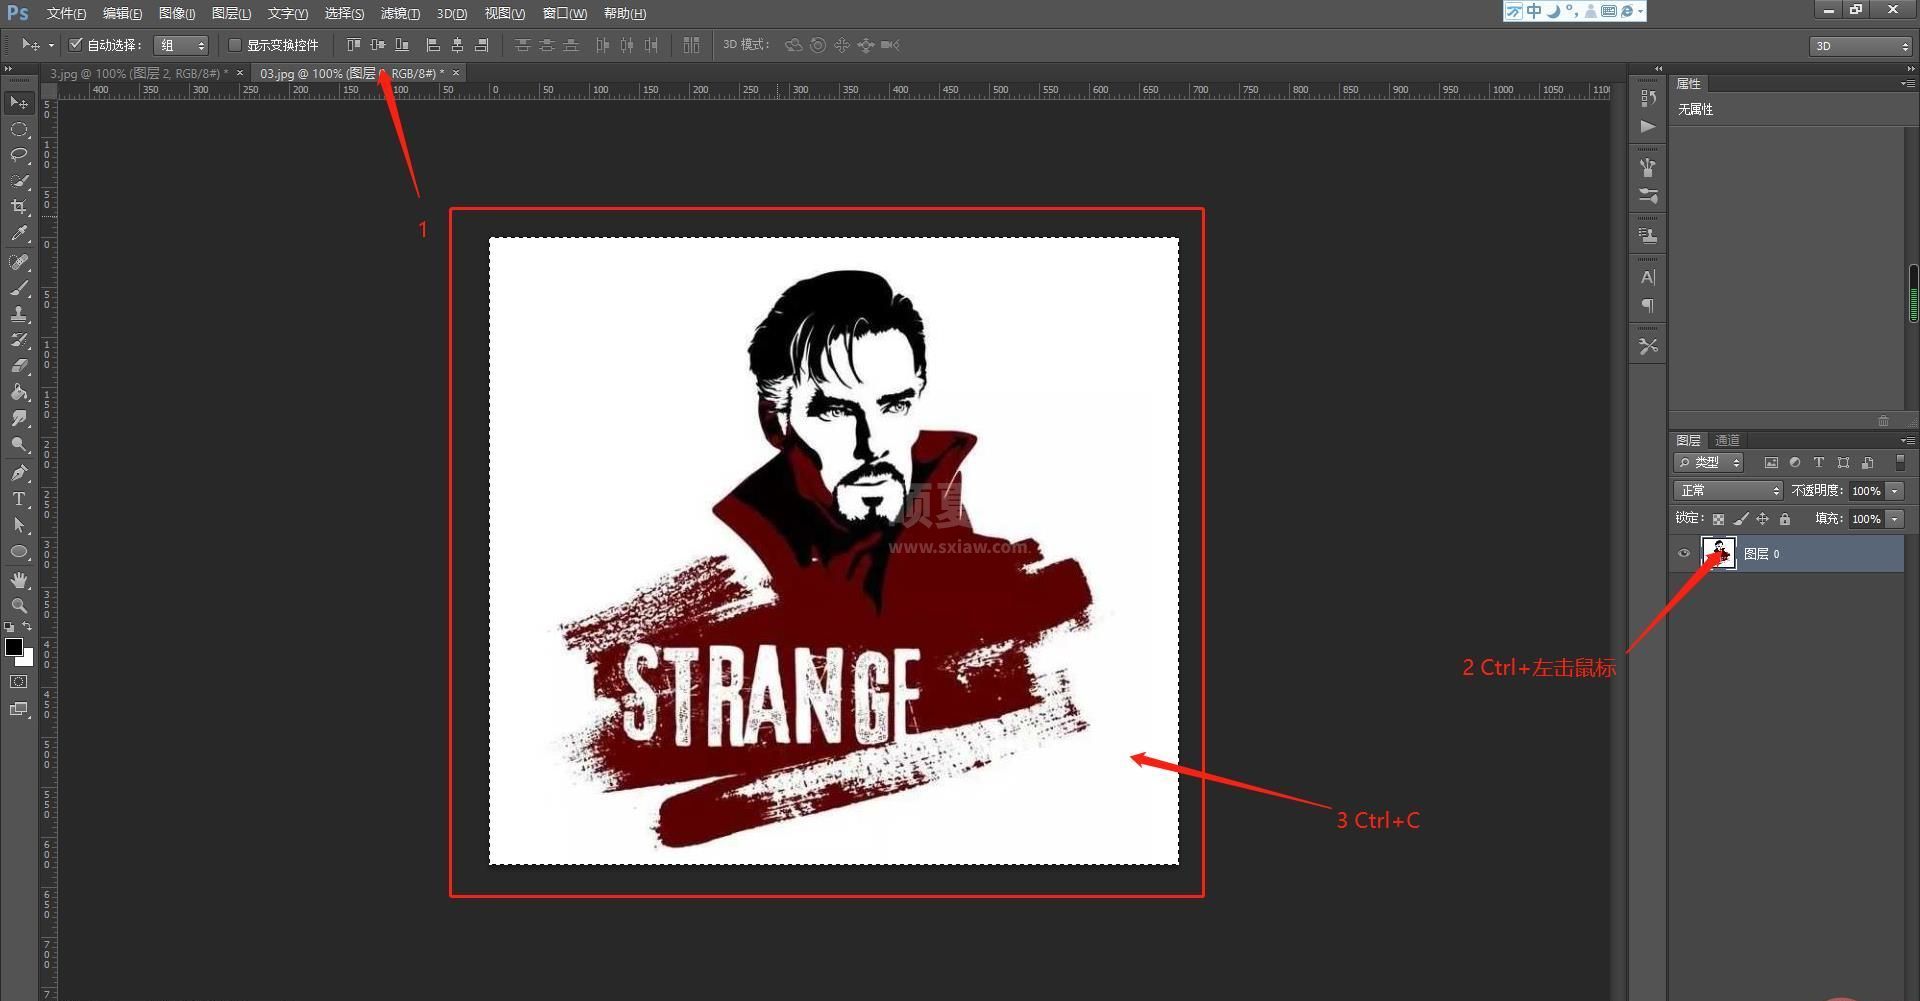The image size is (1920, 1001).
Task: Select the Ellipse shape tool
Action: point(19,551)
